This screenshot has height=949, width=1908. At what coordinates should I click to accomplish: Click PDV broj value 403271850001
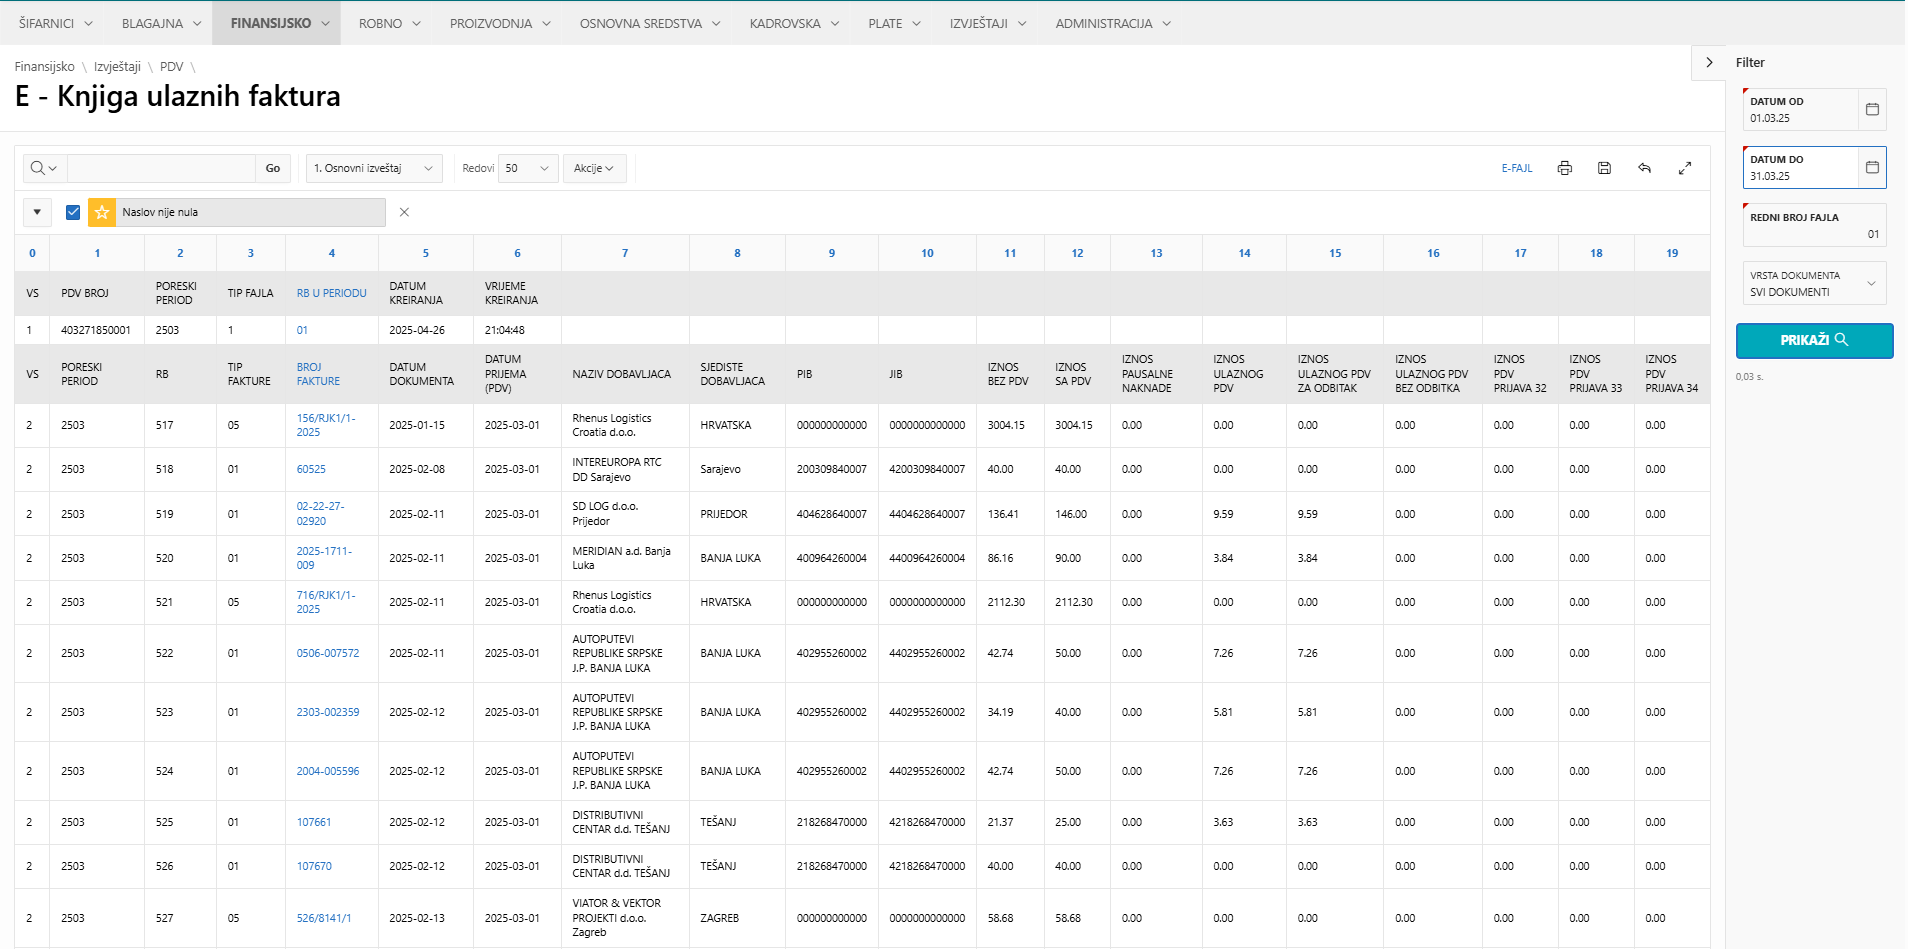95,330
